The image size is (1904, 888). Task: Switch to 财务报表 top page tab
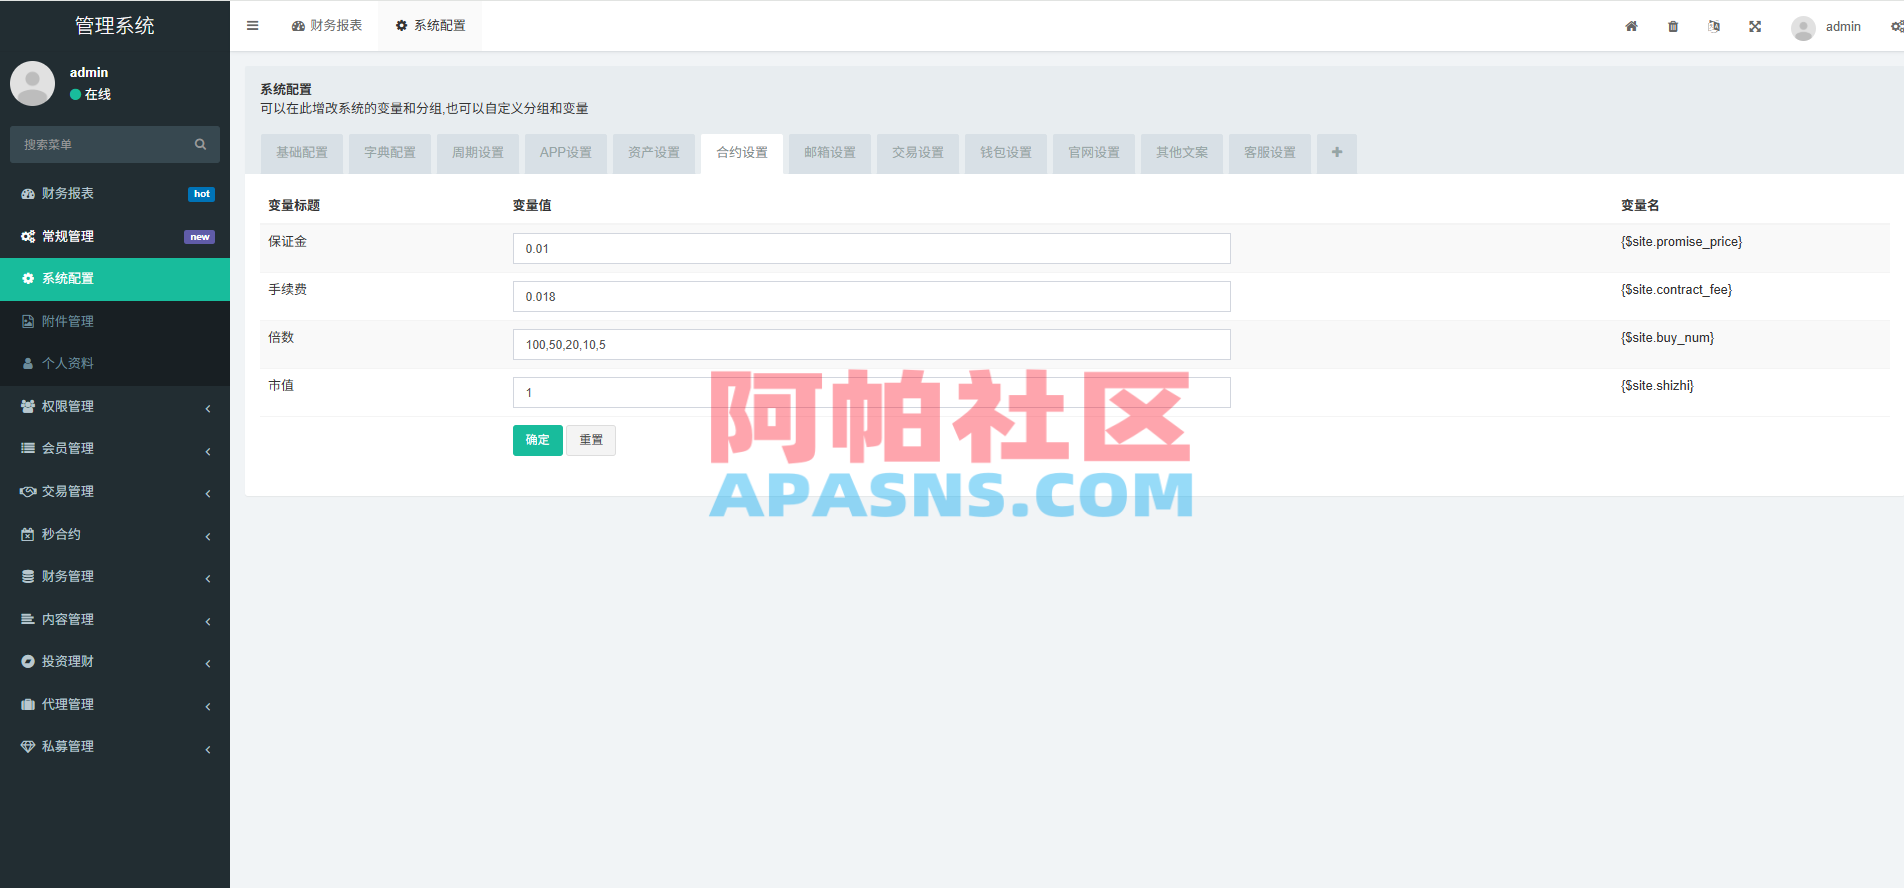[x=327, y=26]
